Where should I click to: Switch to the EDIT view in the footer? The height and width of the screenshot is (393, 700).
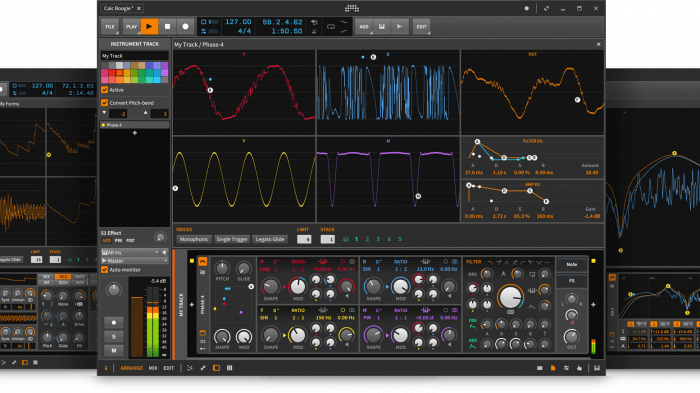pos(169,368)
